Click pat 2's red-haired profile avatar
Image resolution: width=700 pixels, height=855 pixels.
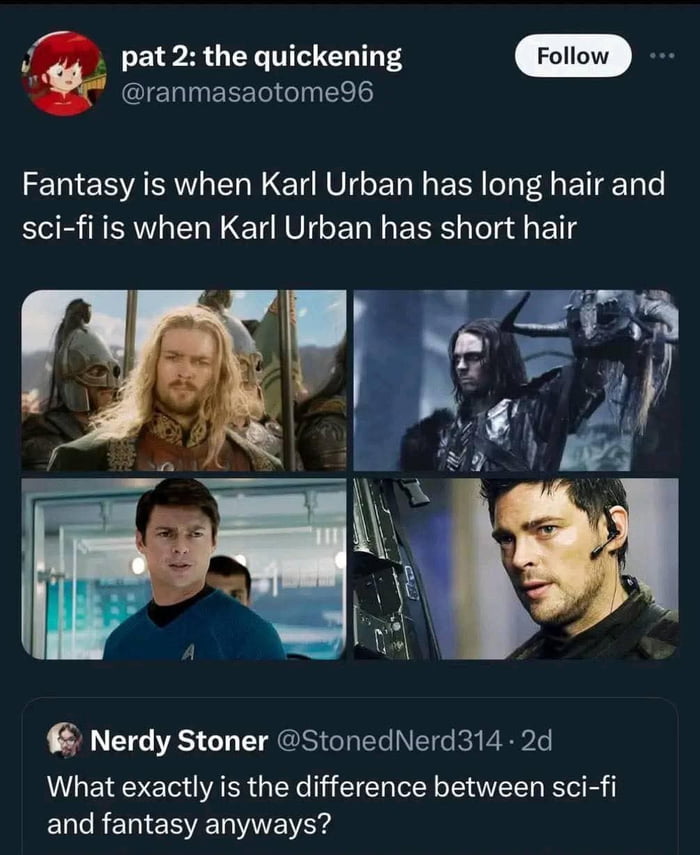(60, 68)
